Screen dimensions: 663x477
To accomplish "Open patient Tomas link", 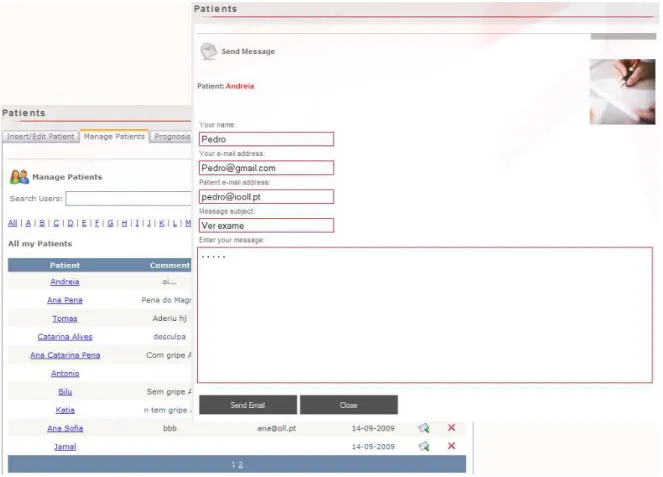I will 65,318.
